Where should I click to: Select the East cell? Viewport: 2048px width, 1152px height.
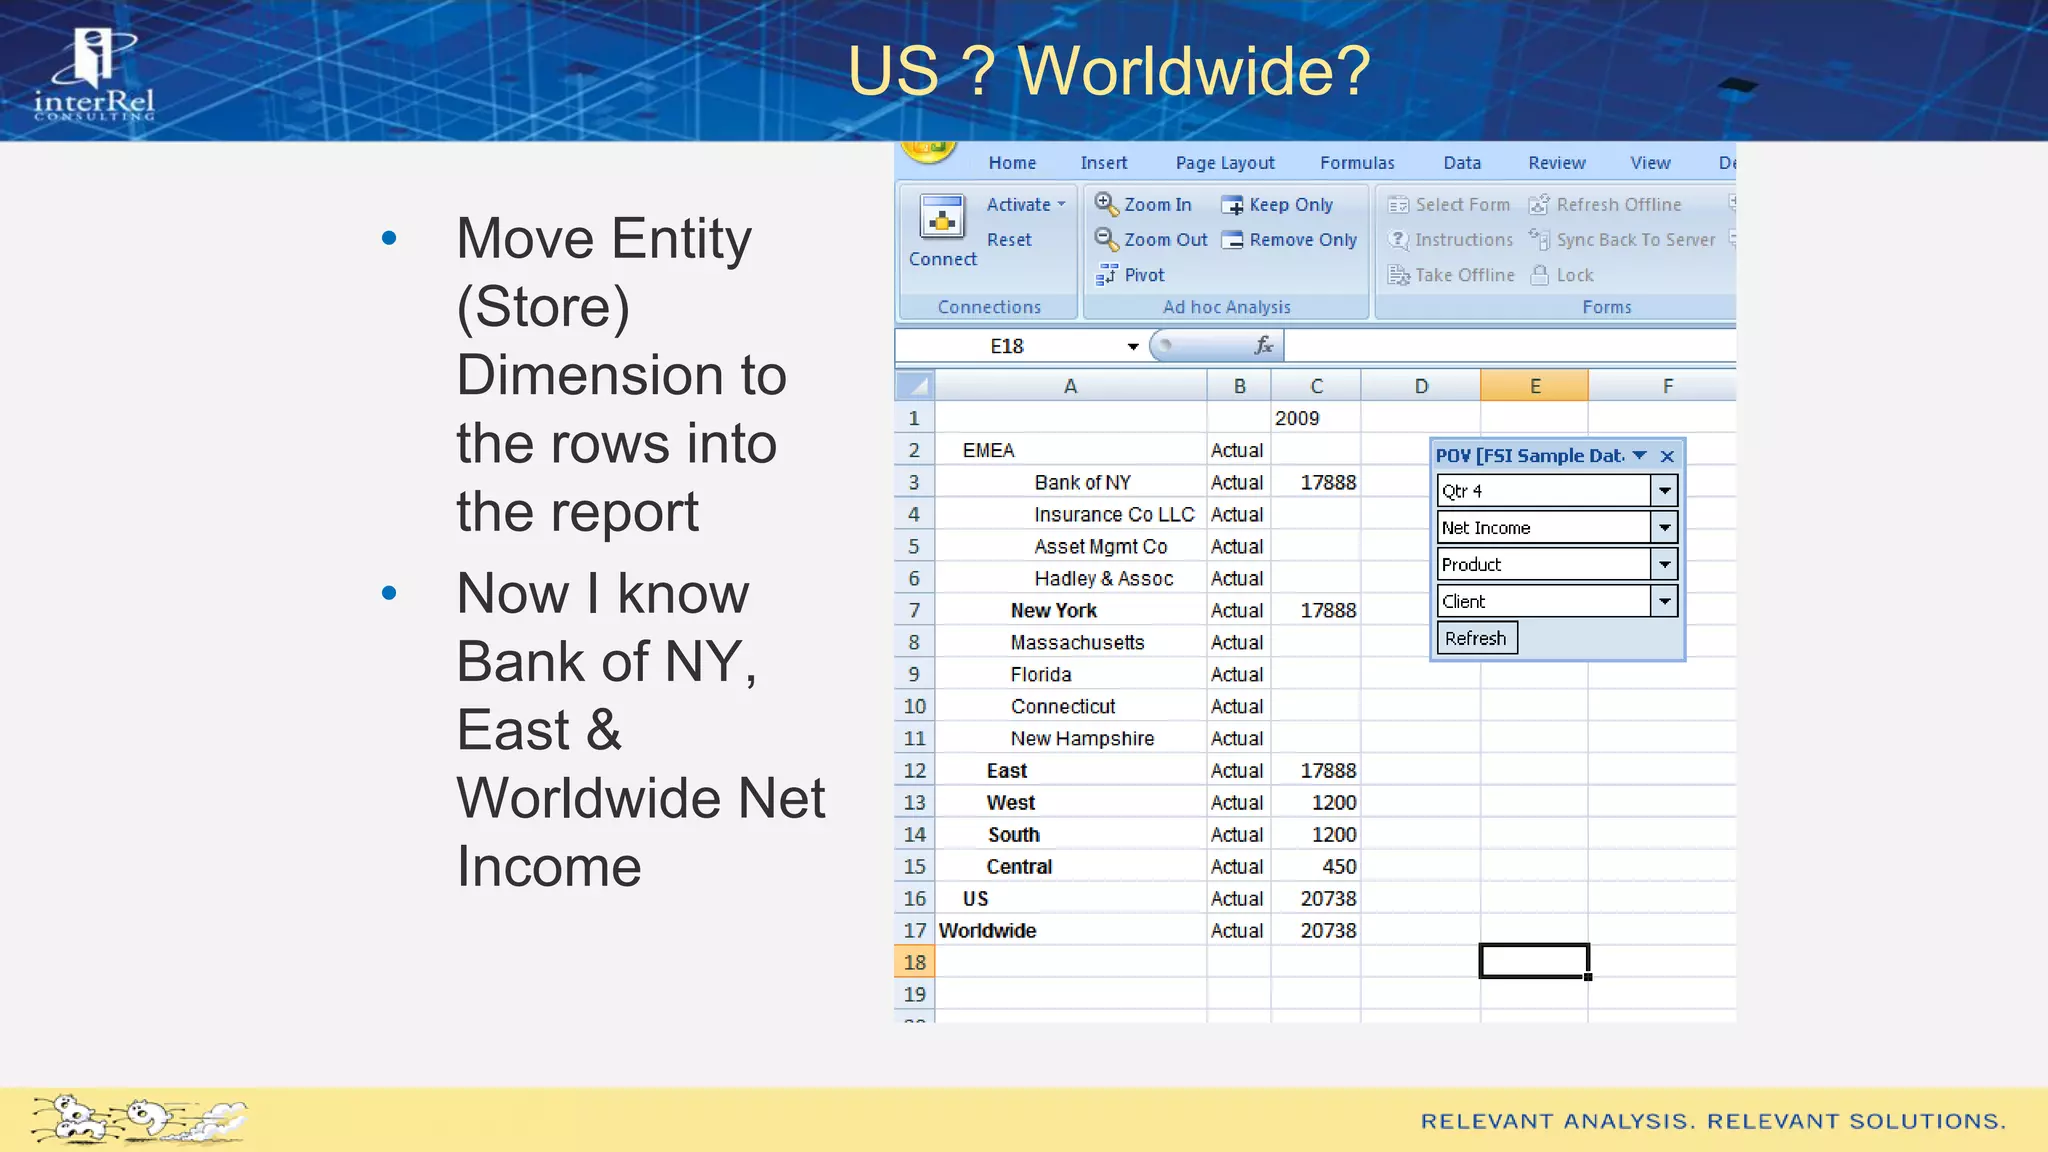[x=1070, y=770]
